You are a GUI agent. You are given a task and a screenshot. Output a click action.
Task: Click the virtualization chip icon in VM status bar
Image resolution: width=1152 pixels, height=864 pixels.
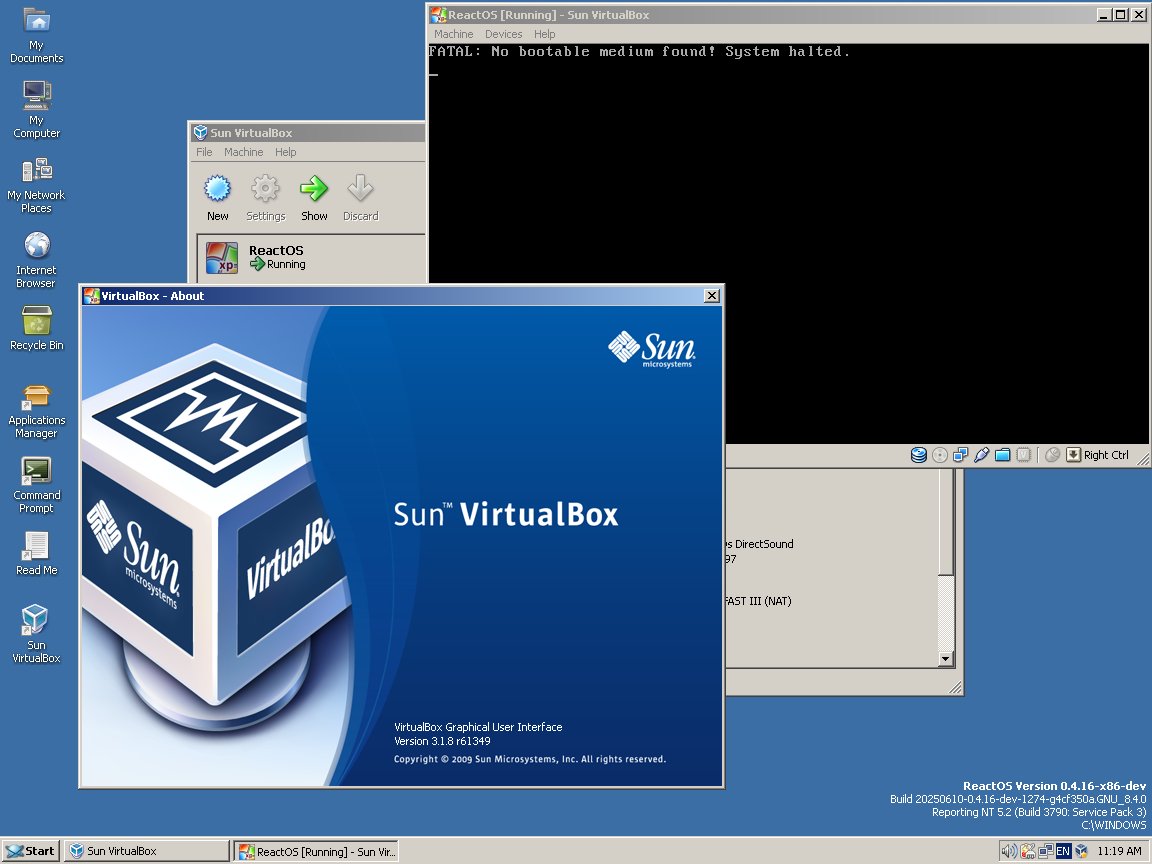(x=1023, y=455)
